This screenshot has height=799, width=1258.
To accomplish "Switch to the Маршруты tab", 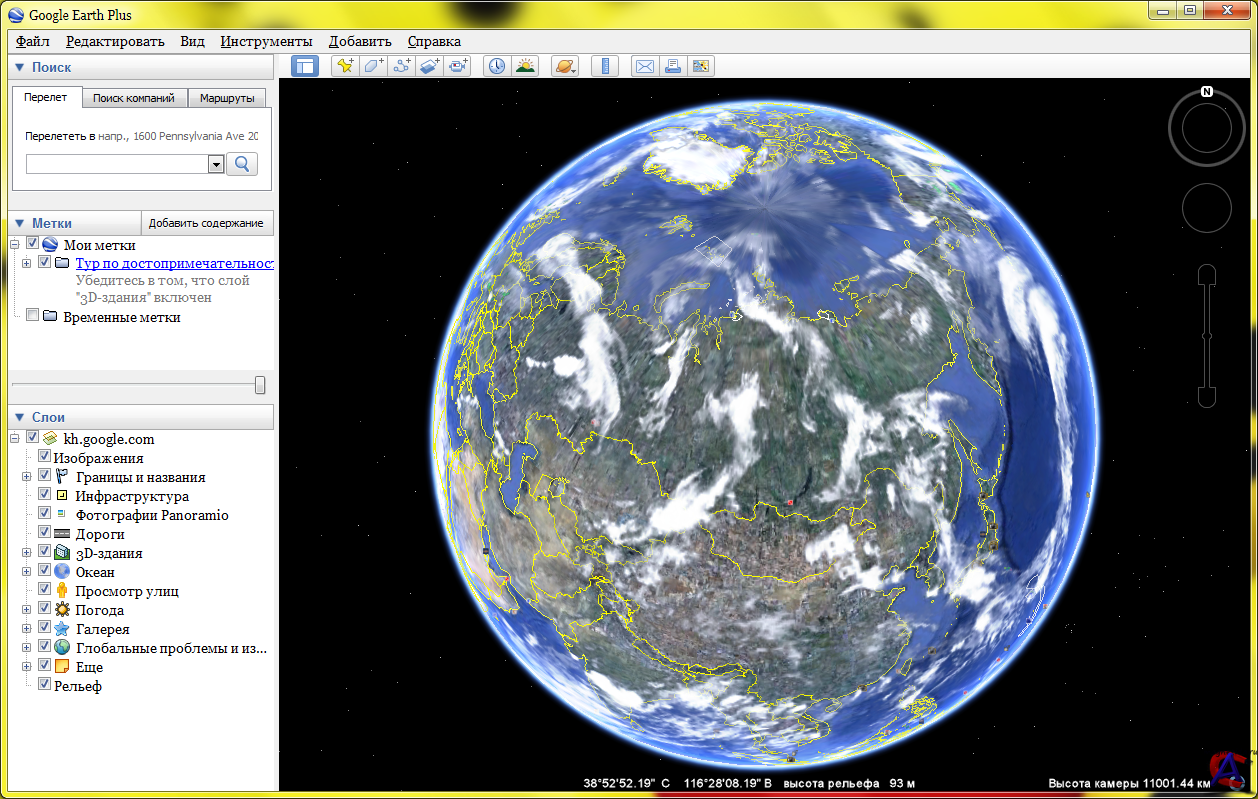I will pos(226,98).
